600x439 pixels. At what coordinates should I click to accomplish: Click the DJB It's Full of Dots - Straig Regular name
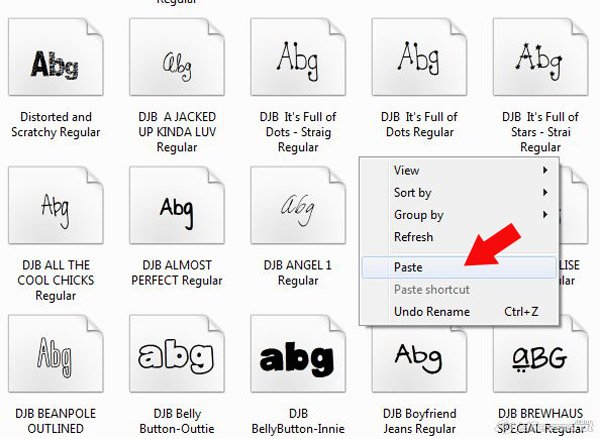[298, 132]
